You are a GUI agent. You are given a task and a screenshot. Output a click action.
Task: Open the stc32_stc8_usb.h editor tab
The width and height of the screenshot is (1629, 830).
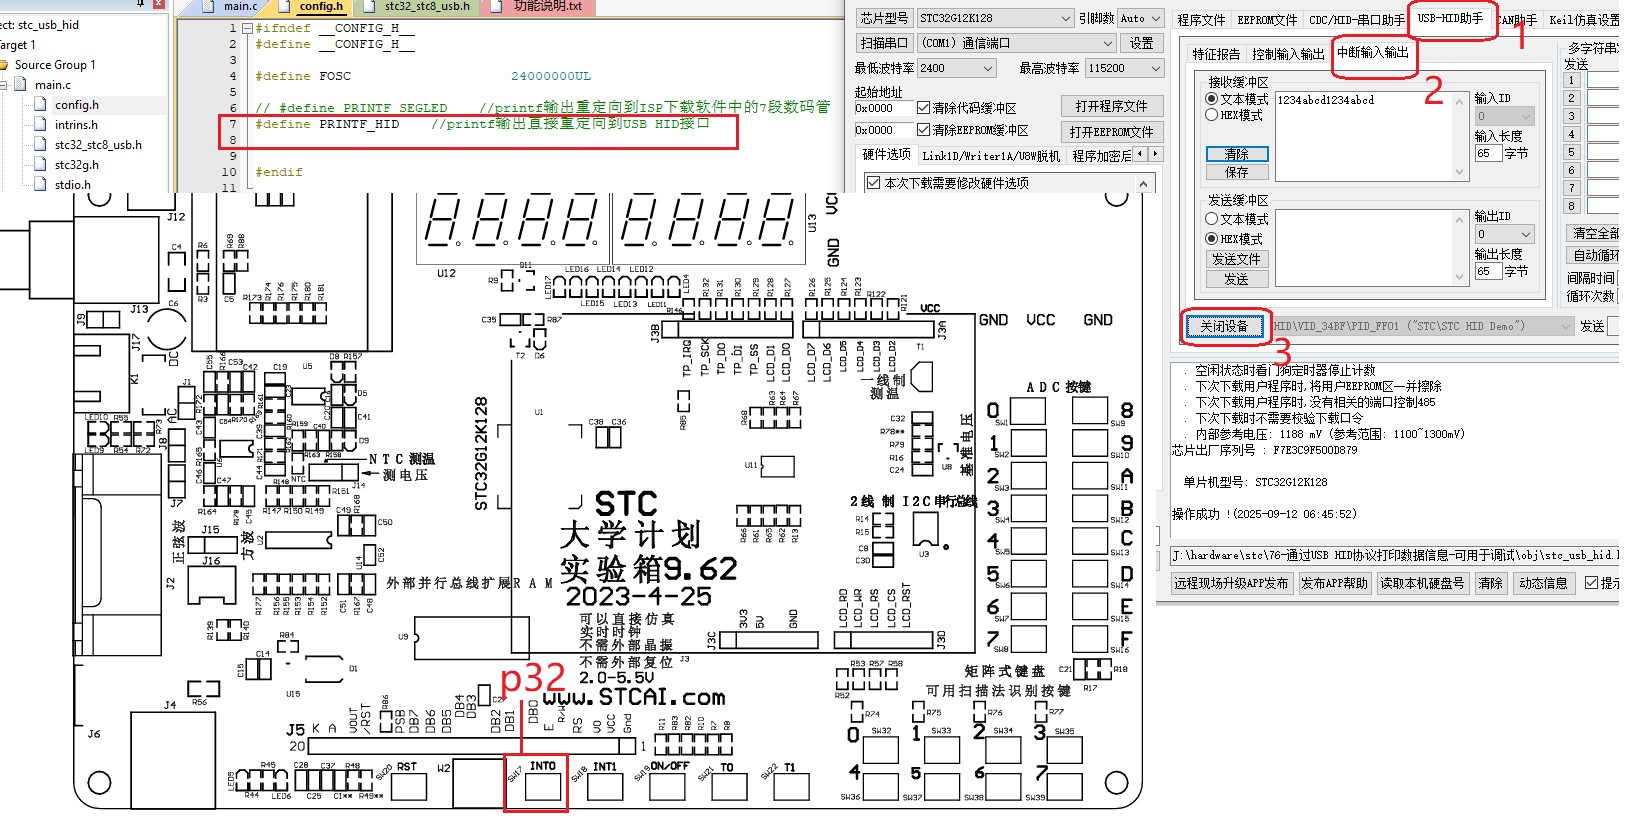[426, 6]
